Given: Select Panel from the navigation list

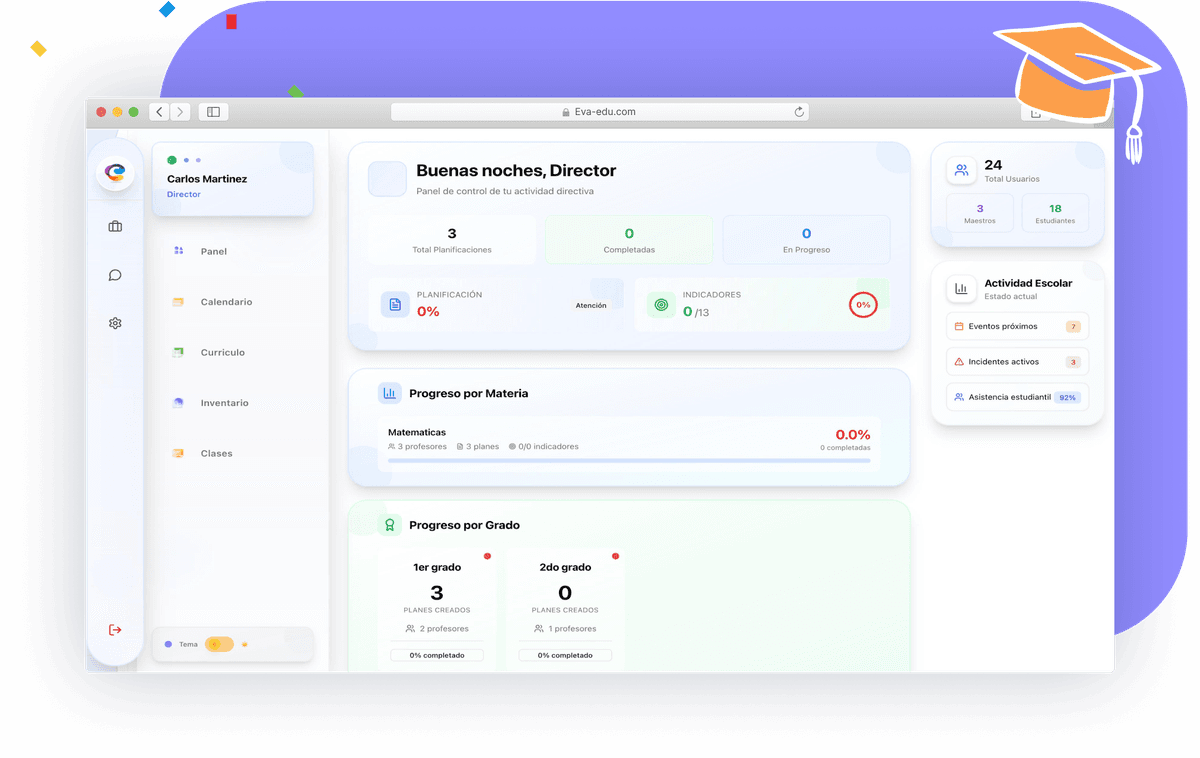Looking at the screenshot, I should [x=213, y=251].
